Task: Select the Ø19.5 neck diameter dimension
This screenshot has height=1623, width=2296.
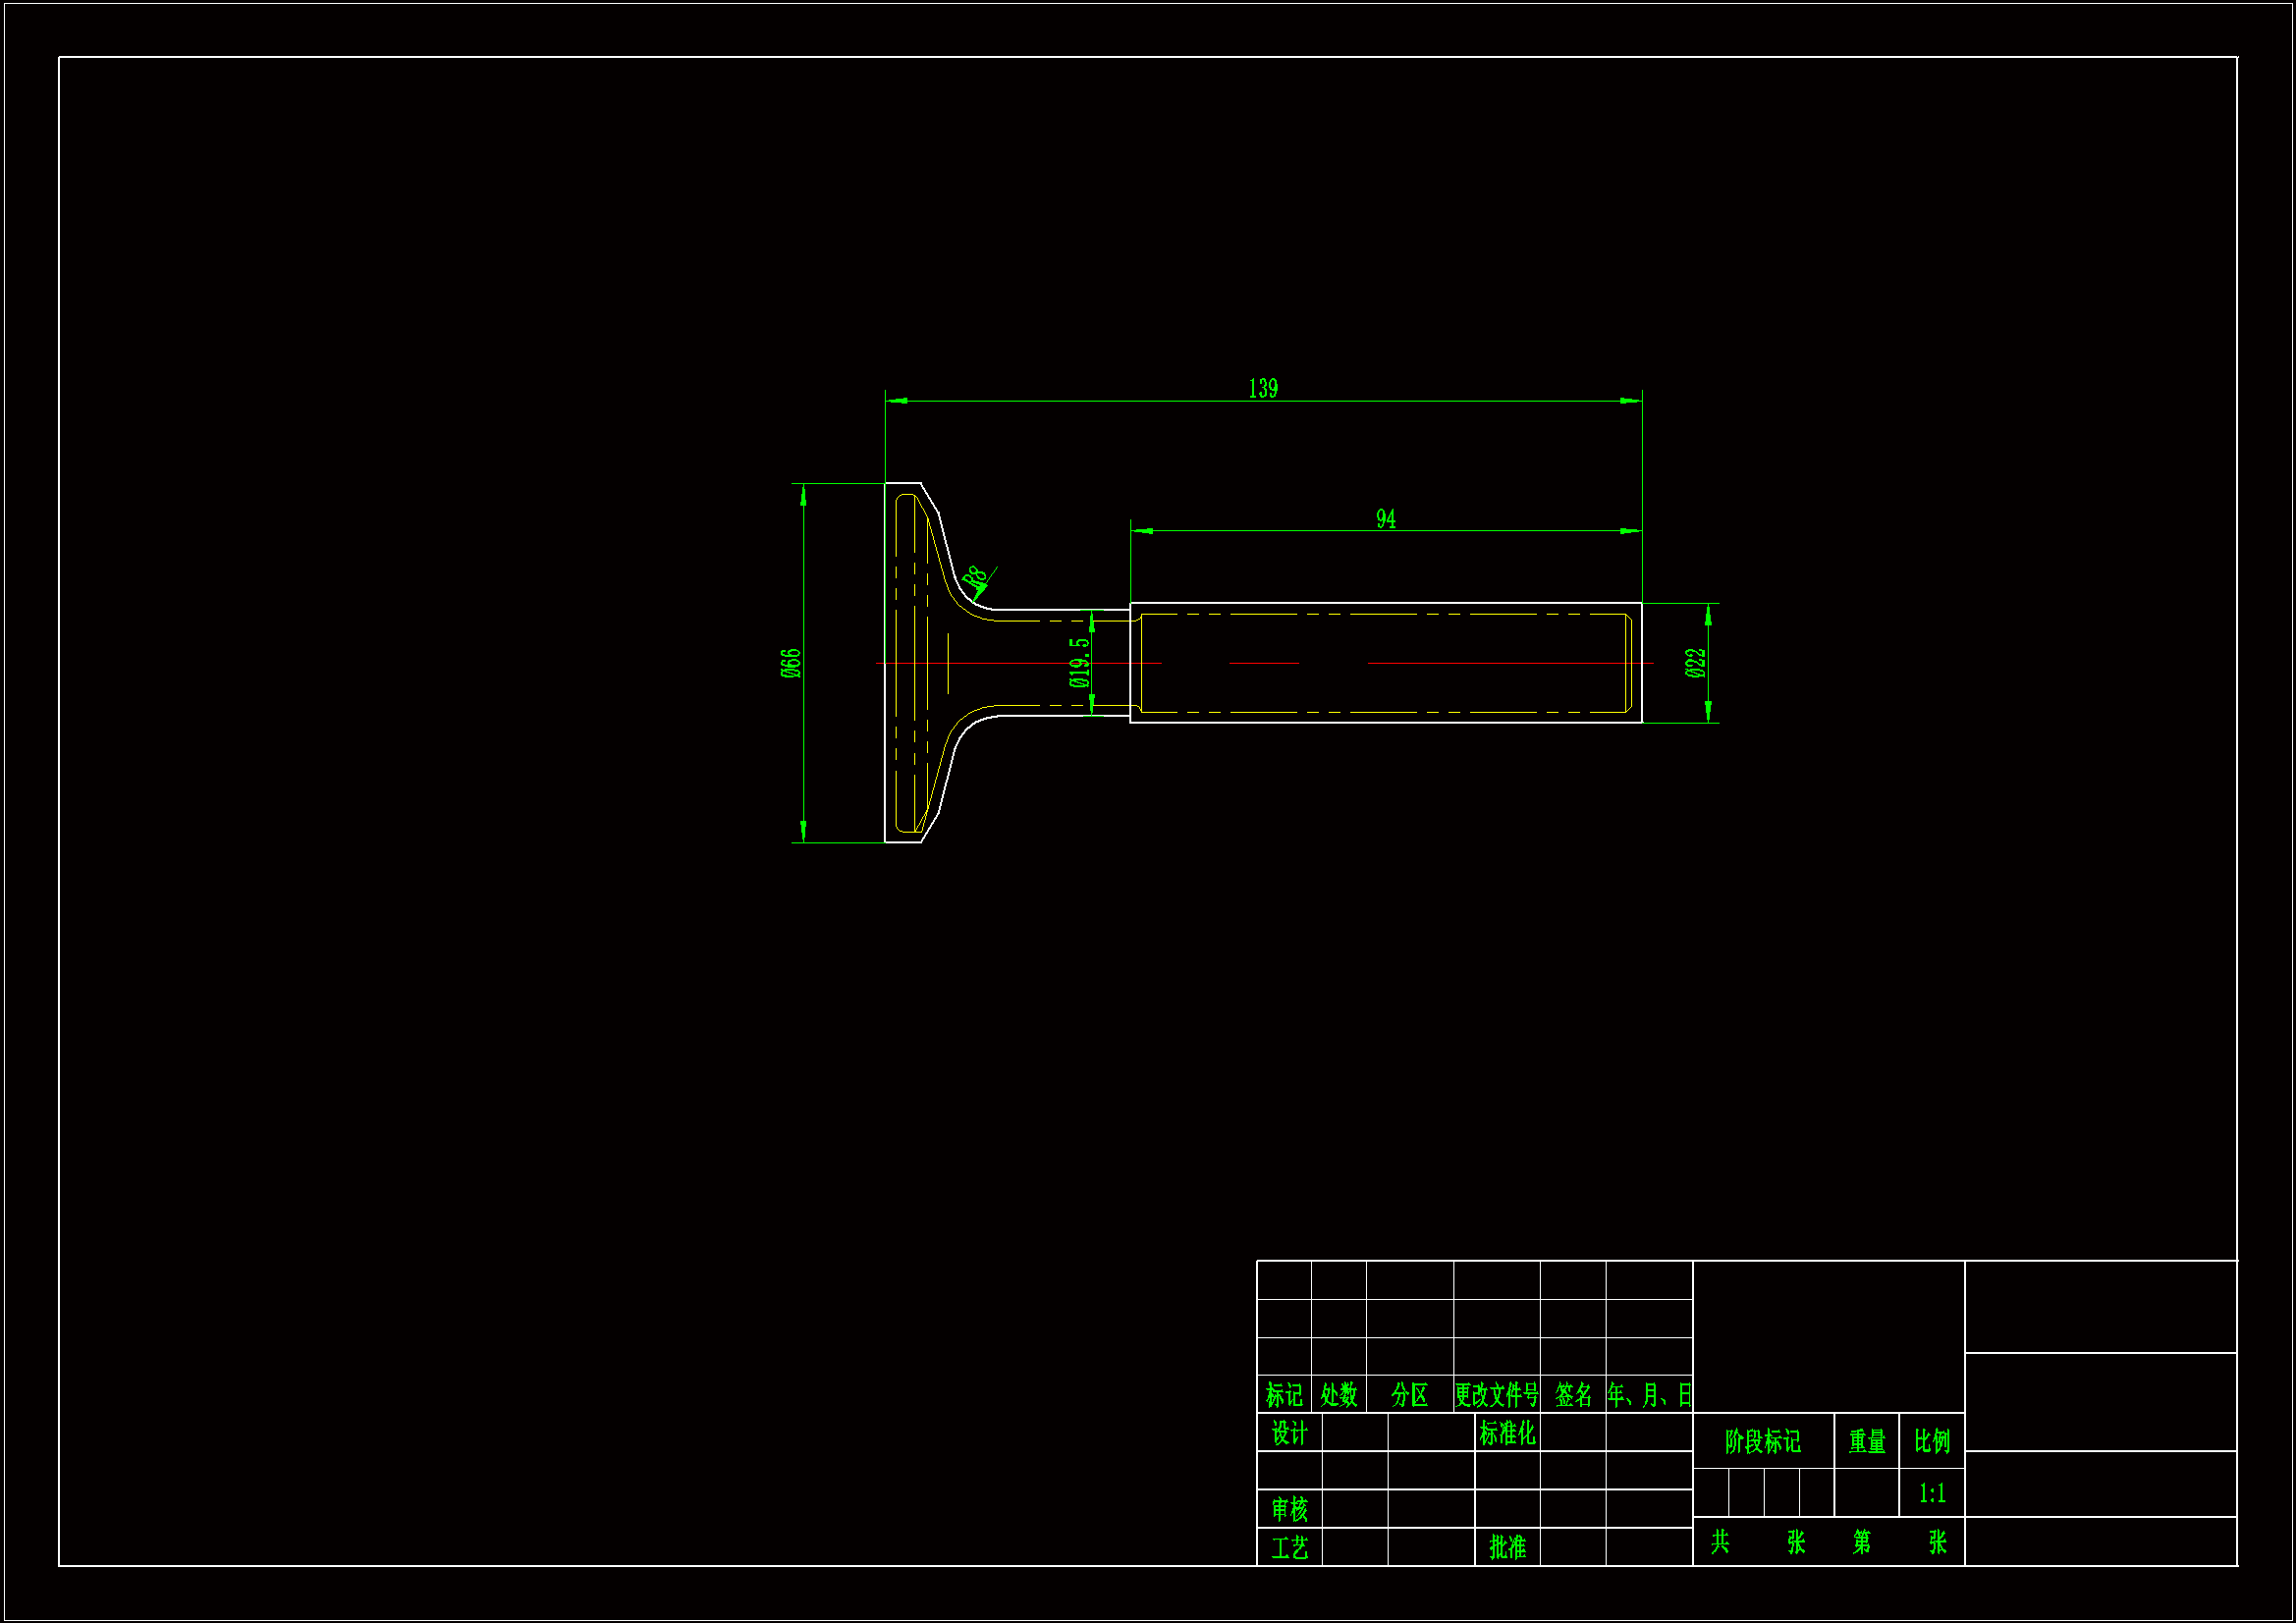Action: pos(1079,663)
